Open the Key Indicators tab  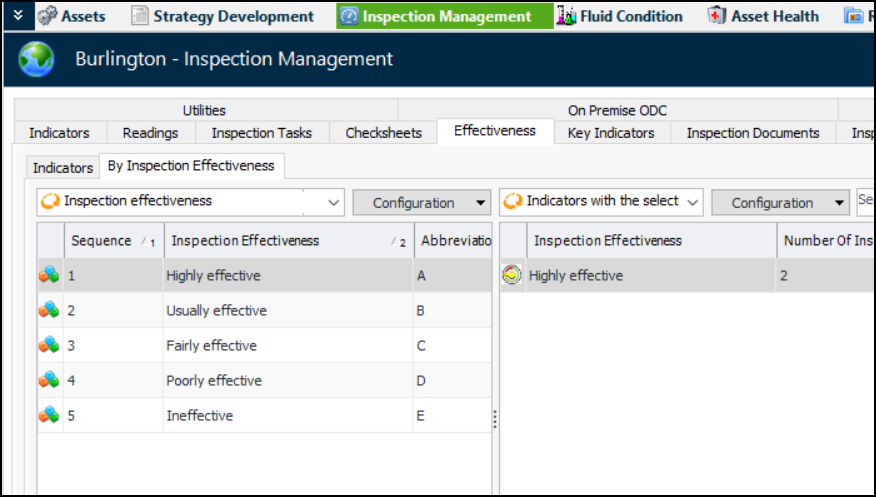[611, 133]
